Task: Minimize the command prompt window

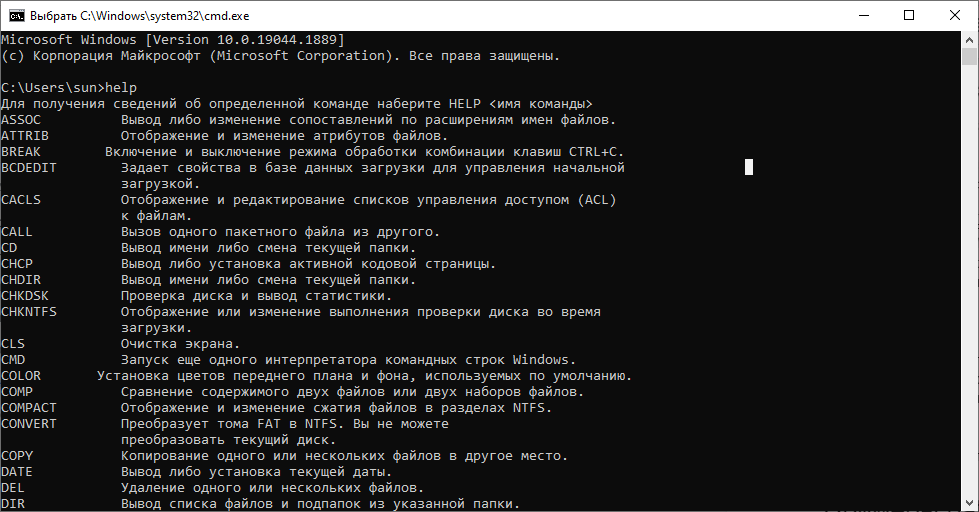Action: coord(863,15)
